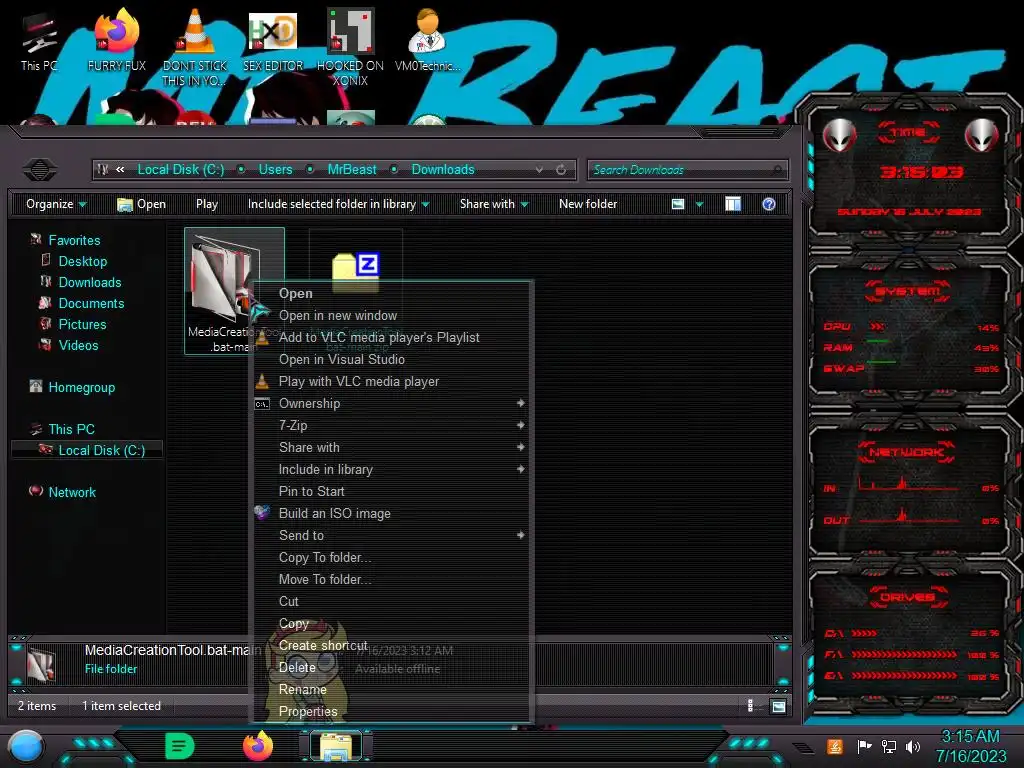The image size is (1024, 768).
Task: Select Homegroup in the navigation pane
Action: [x=82, y=388]
